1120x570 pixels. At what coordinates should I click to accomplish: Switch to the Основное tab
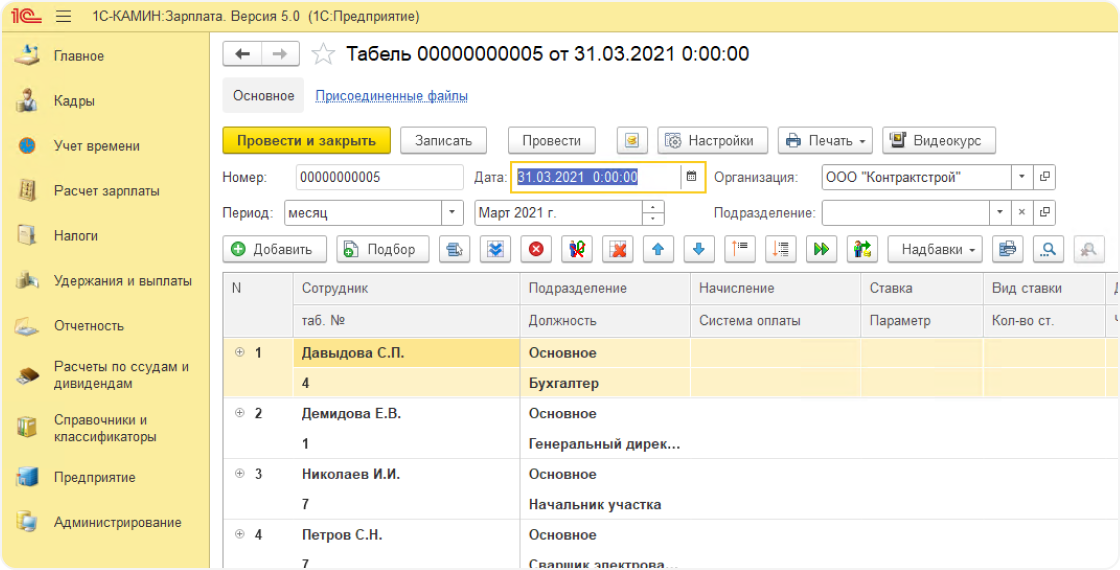[x=264, y=96]
